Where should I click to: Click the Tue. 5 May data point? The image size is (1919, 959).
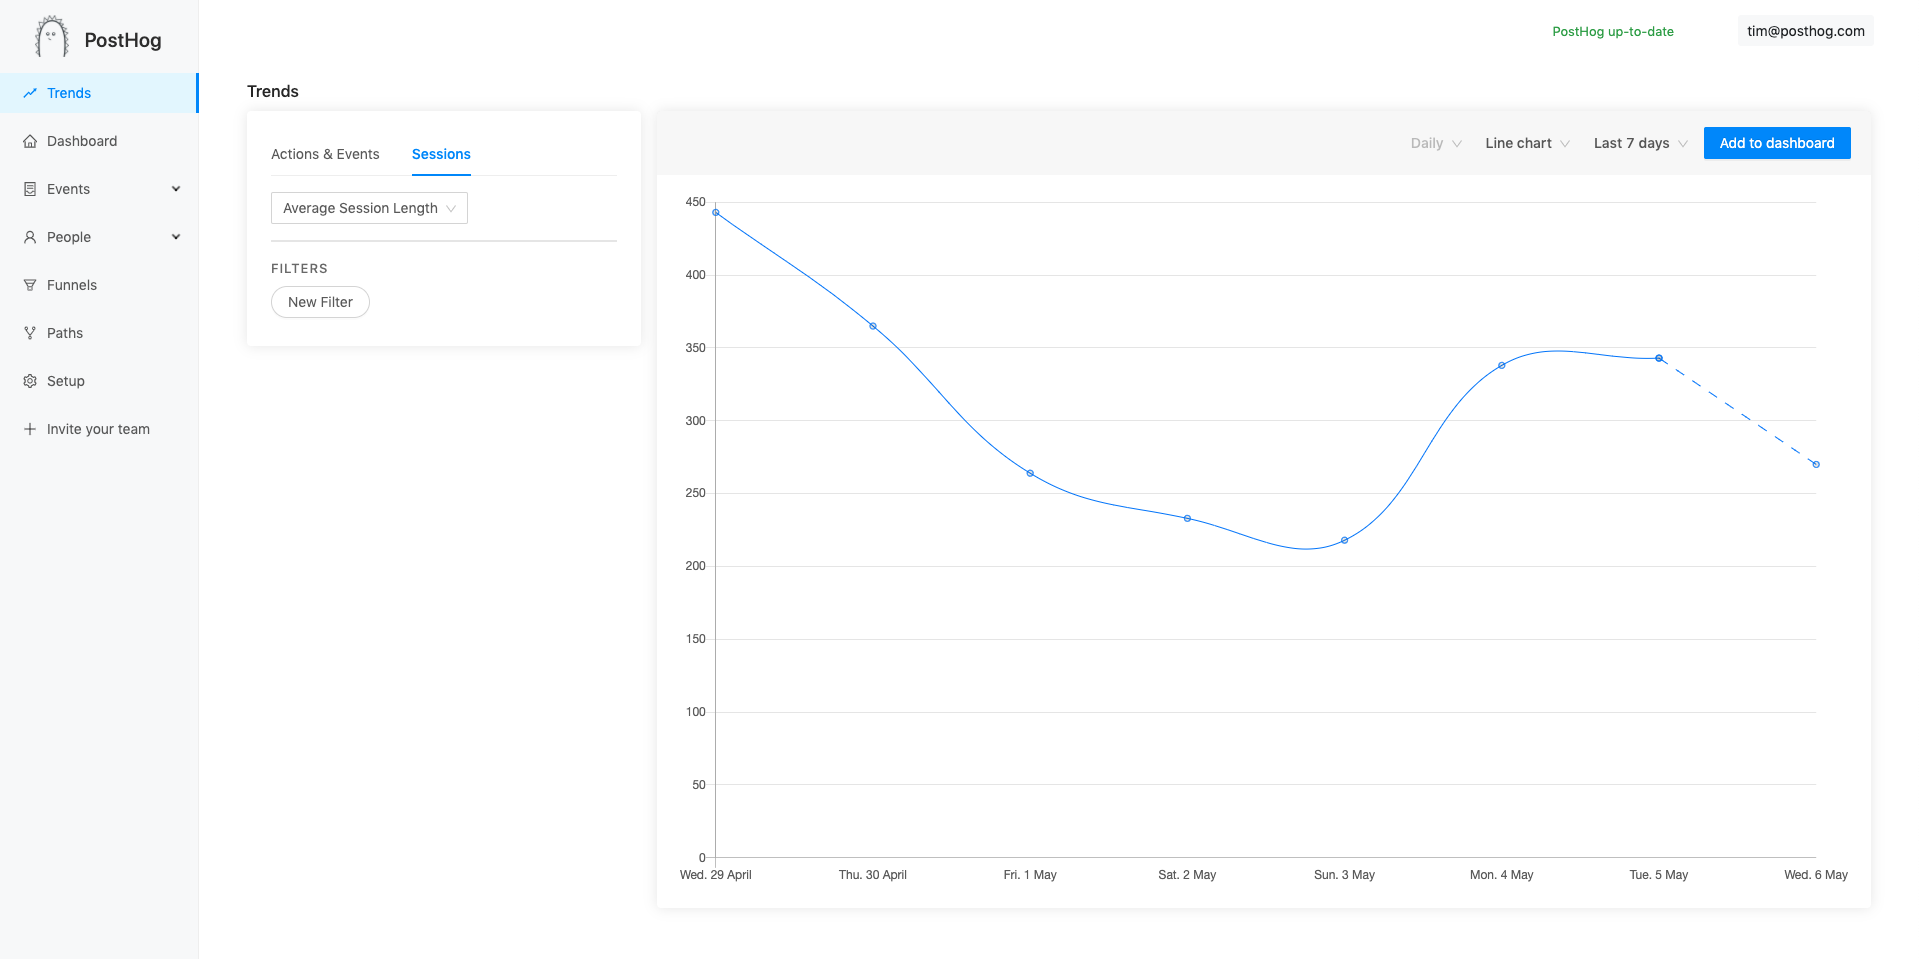point(1659,358)
